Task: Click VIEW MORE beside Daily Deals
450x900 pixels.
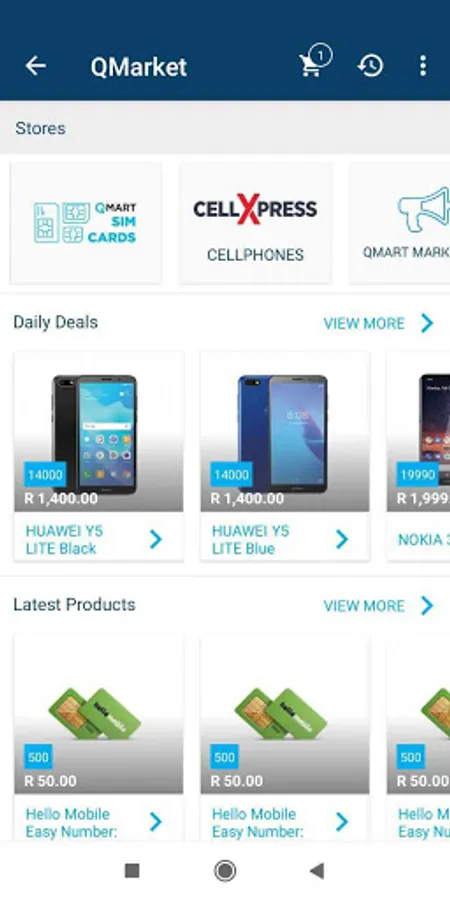Action: point(364,324)
